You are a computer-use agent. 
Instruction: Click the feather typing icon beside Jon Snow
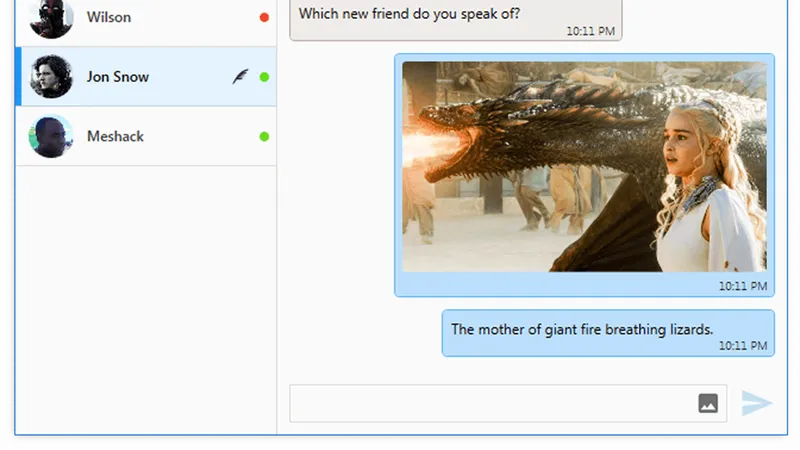click(240, 77)
